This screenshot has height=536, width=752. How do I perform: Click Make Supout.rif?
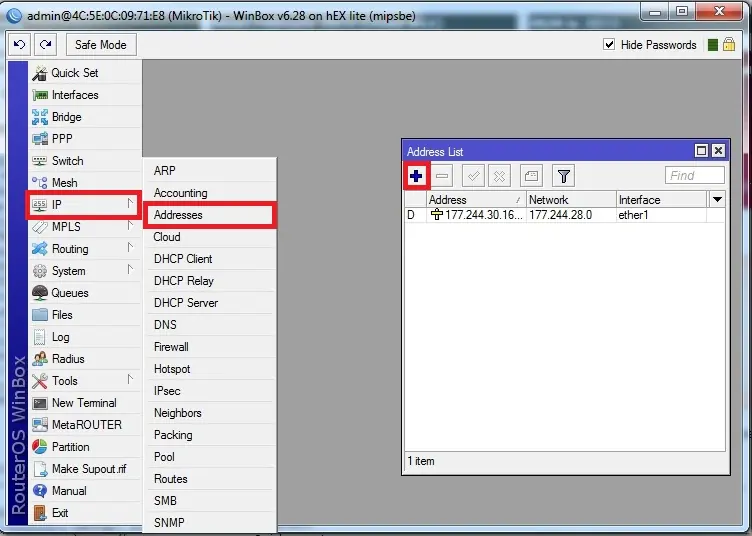click(85, 469)
